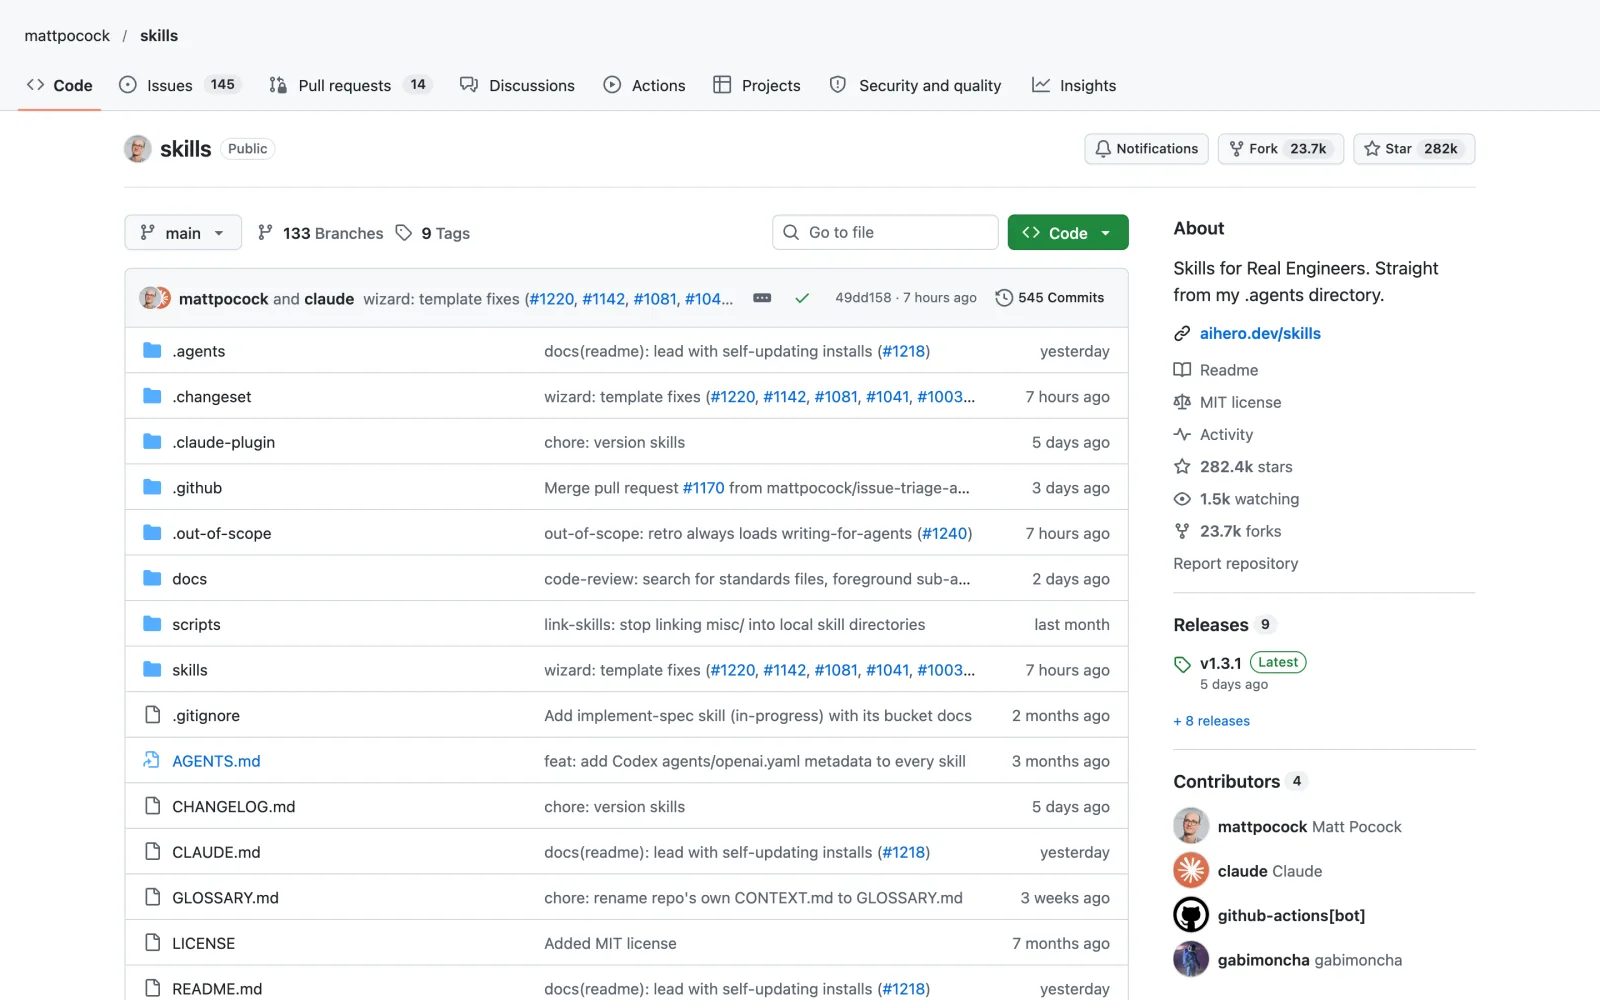Click the CHANGELOG.md file icon
Viewport: 1600px width, 1000px height.
pyautogui.click(x=152, y=805)
